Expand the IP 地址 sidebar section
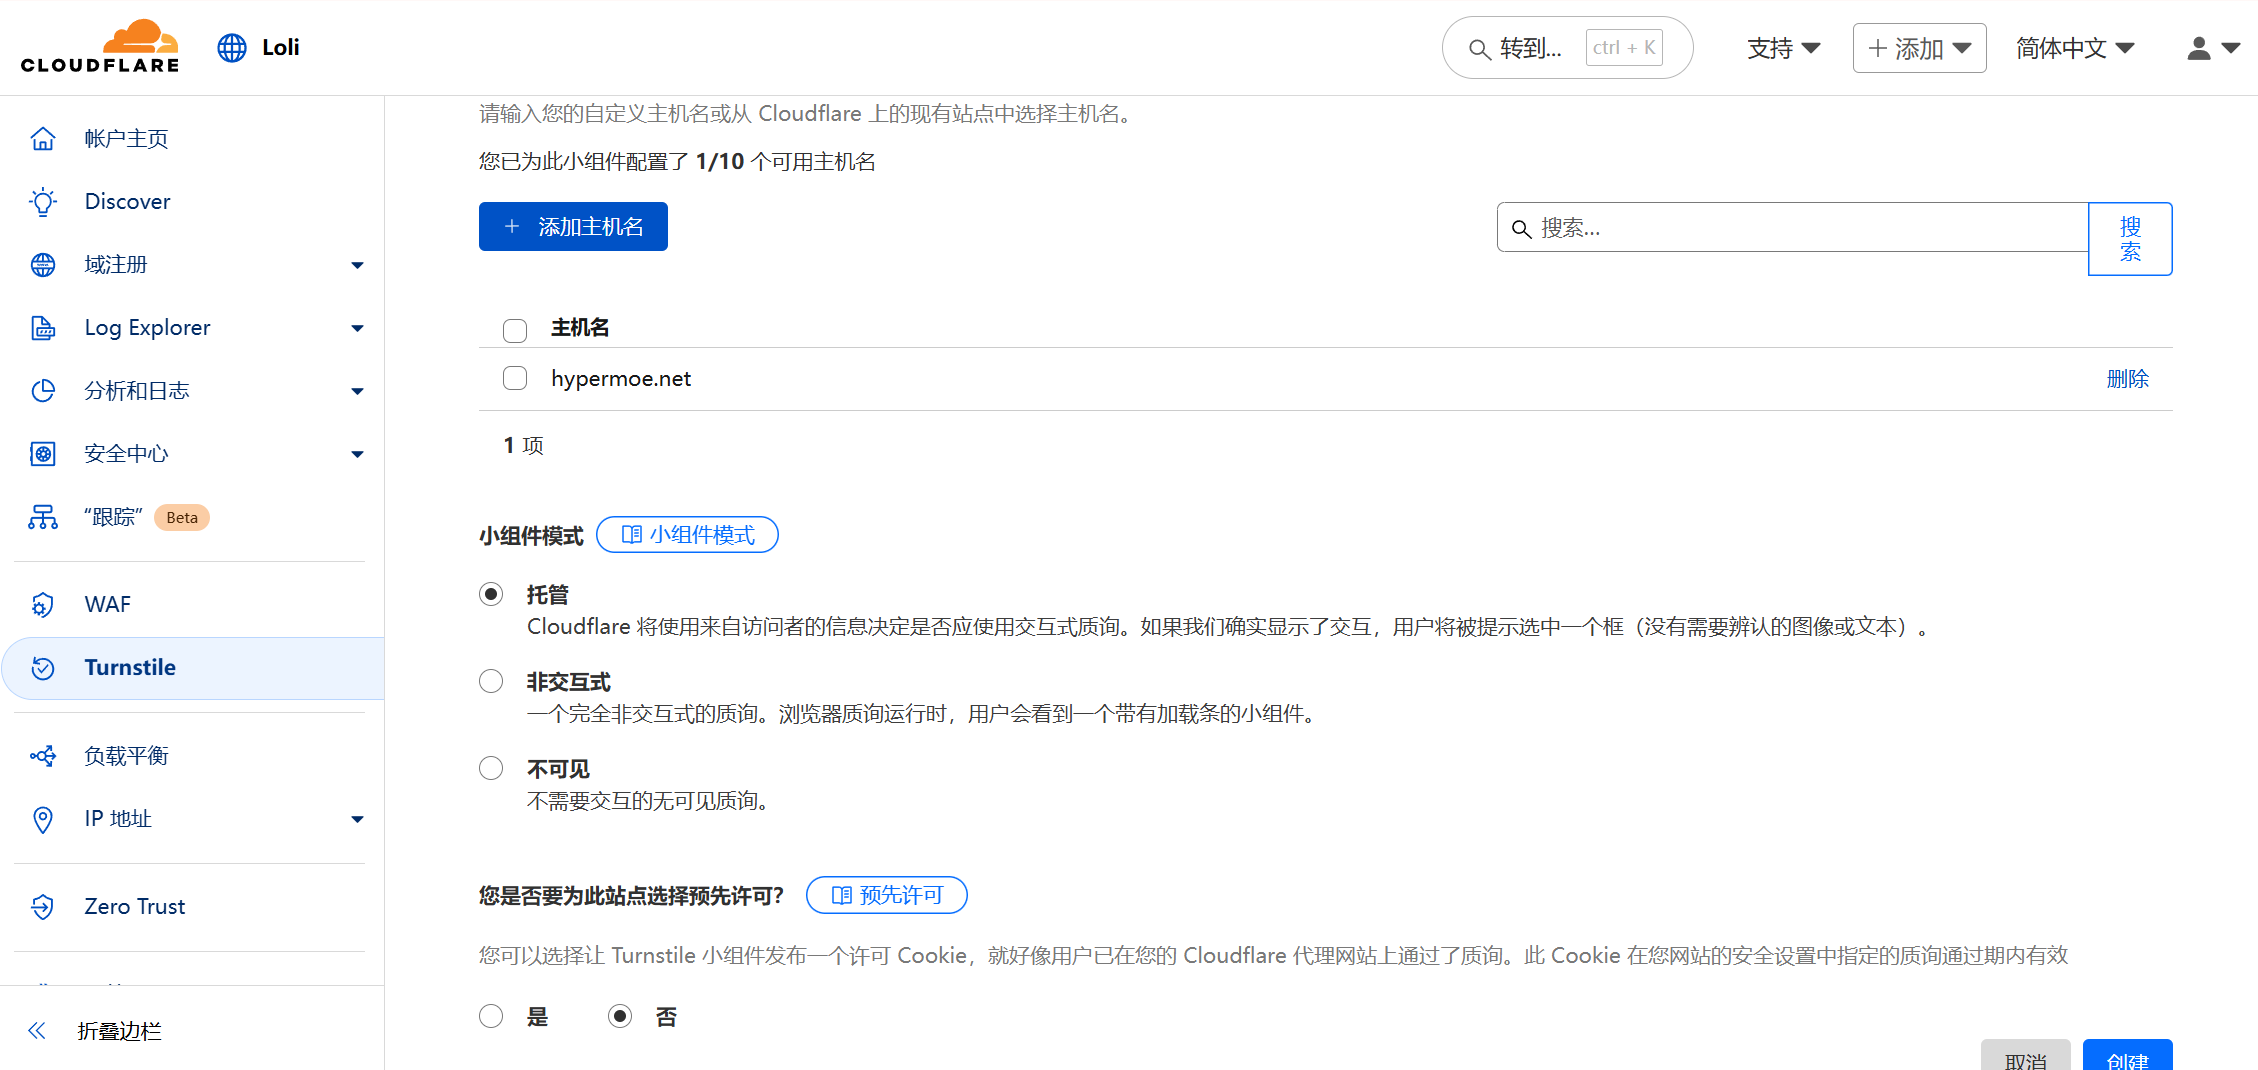 [x=357, y=819]
